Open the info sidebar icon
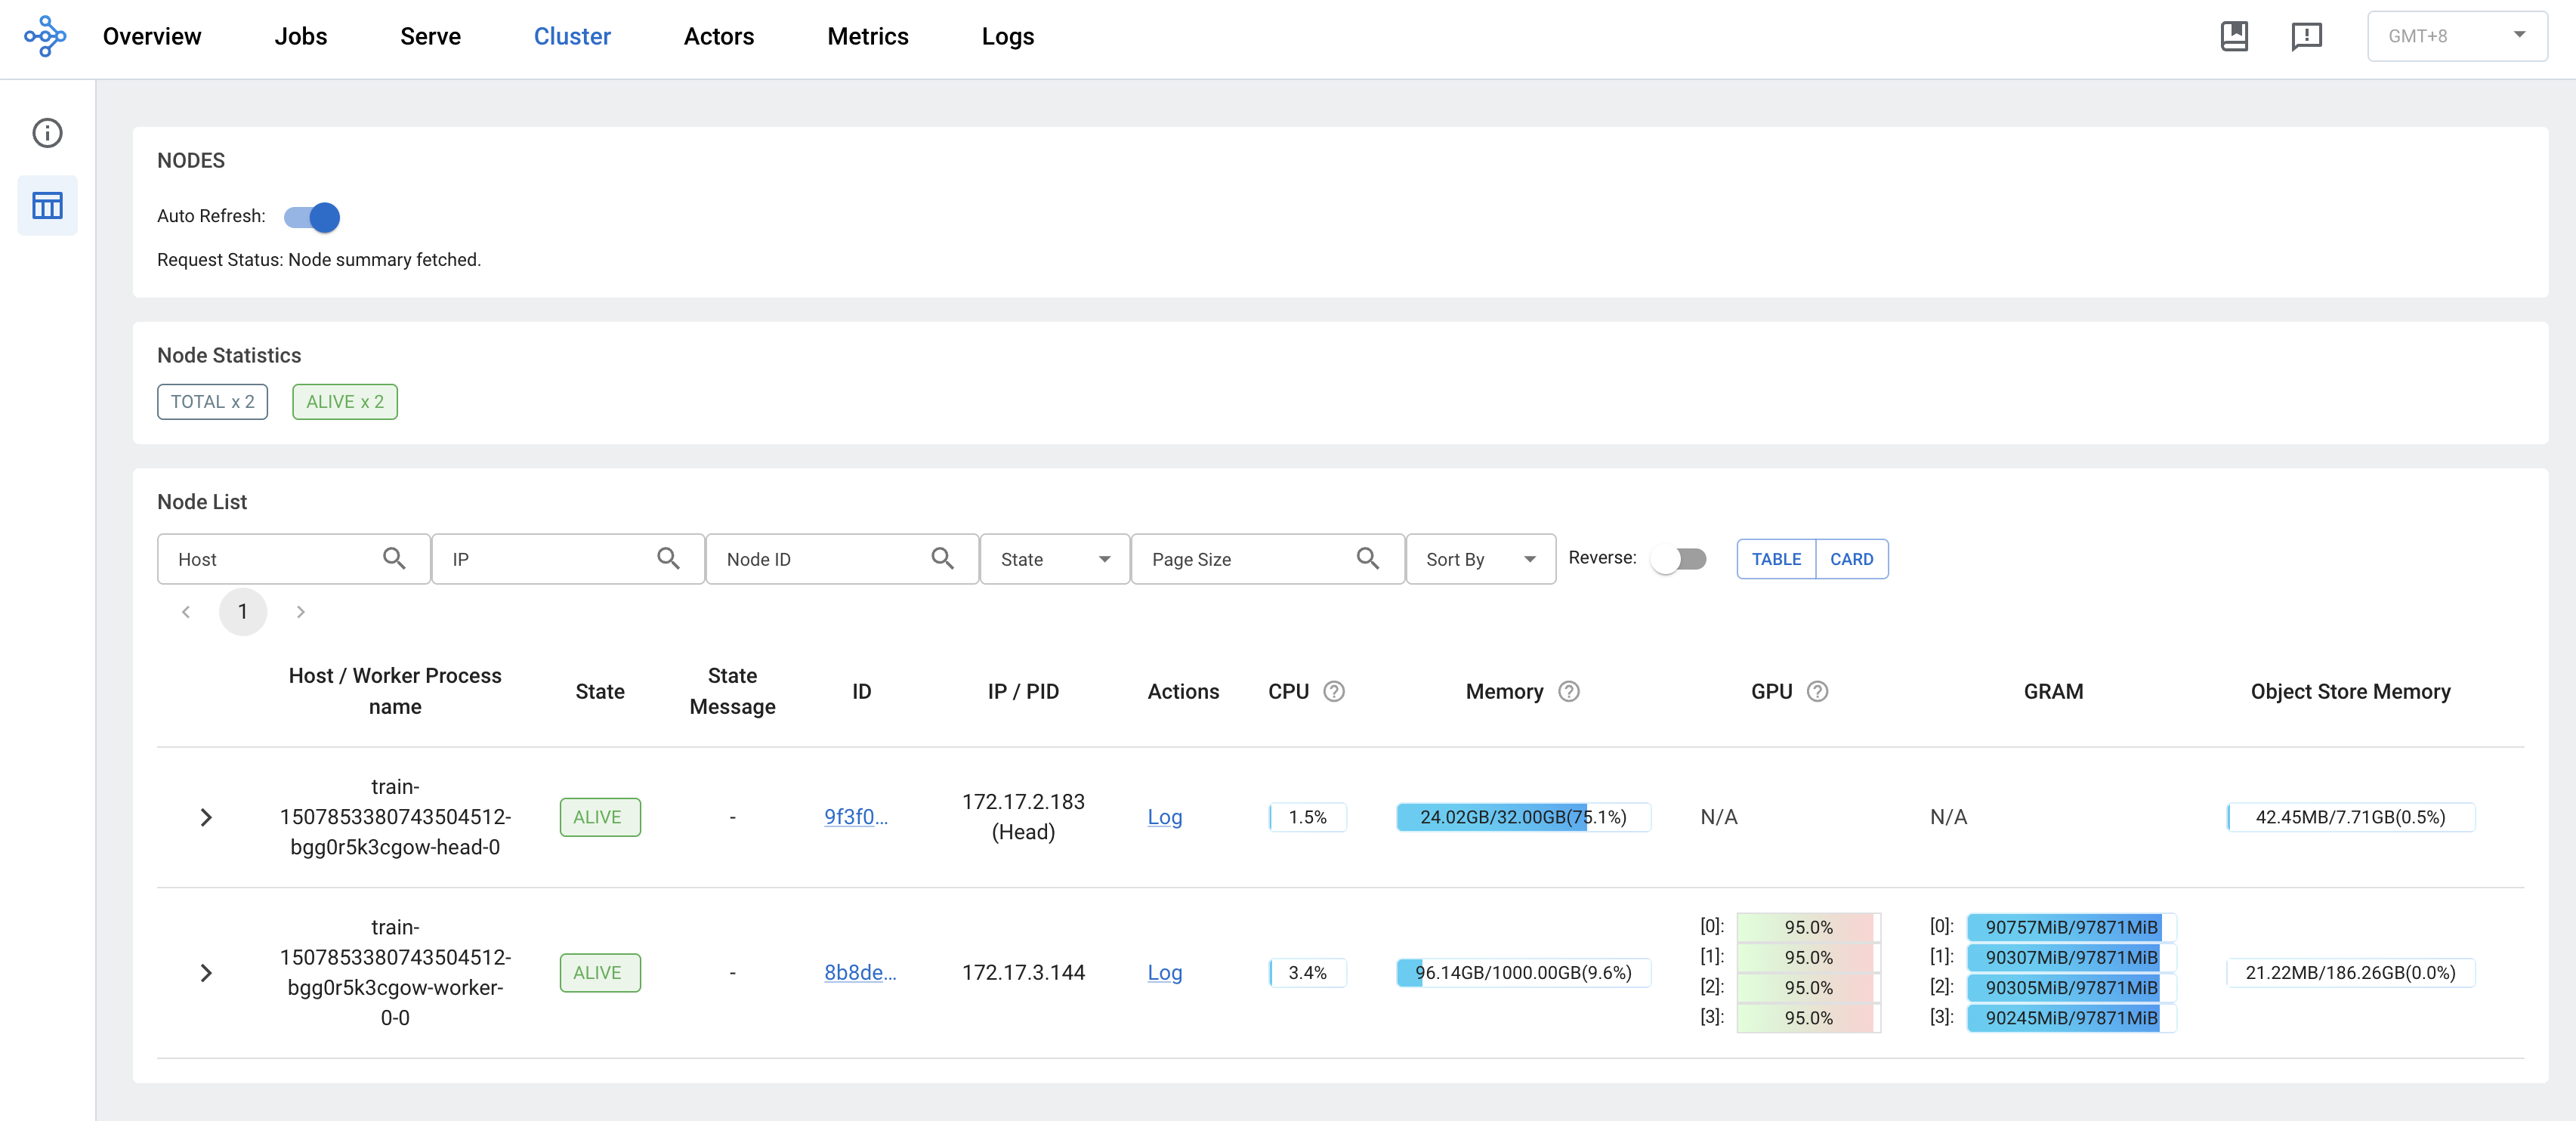The width and height of the screenshot is (2576, 1121). click(47, 133)
